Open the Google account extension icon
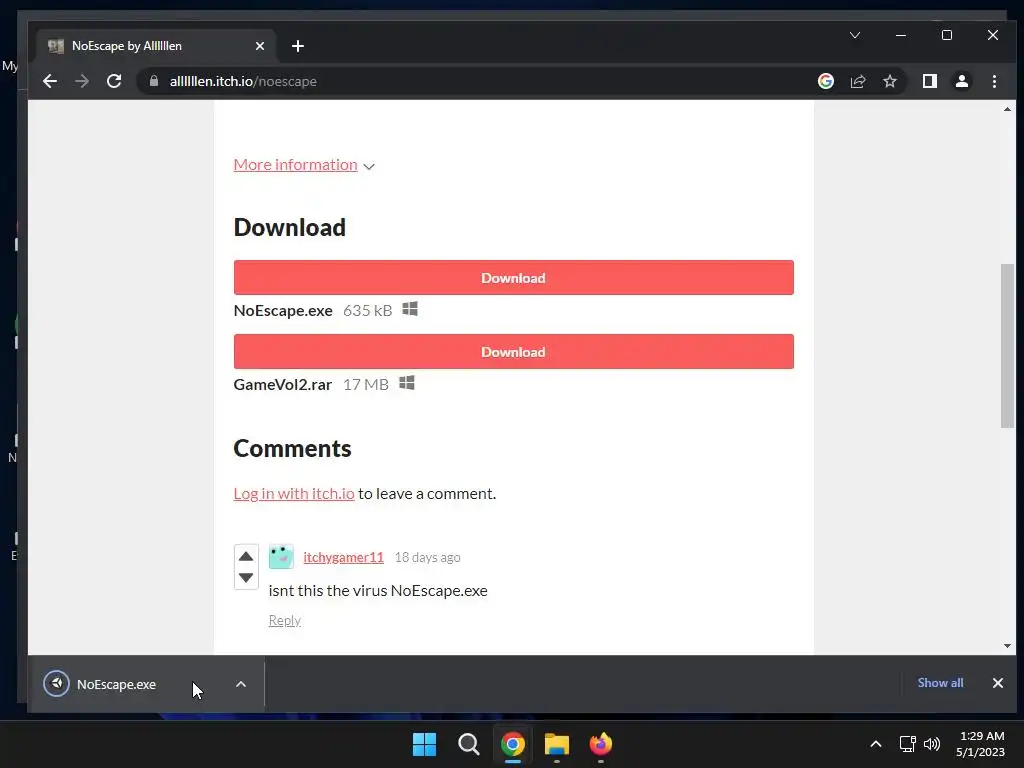The image size is (1024, 768). (825, 81)
